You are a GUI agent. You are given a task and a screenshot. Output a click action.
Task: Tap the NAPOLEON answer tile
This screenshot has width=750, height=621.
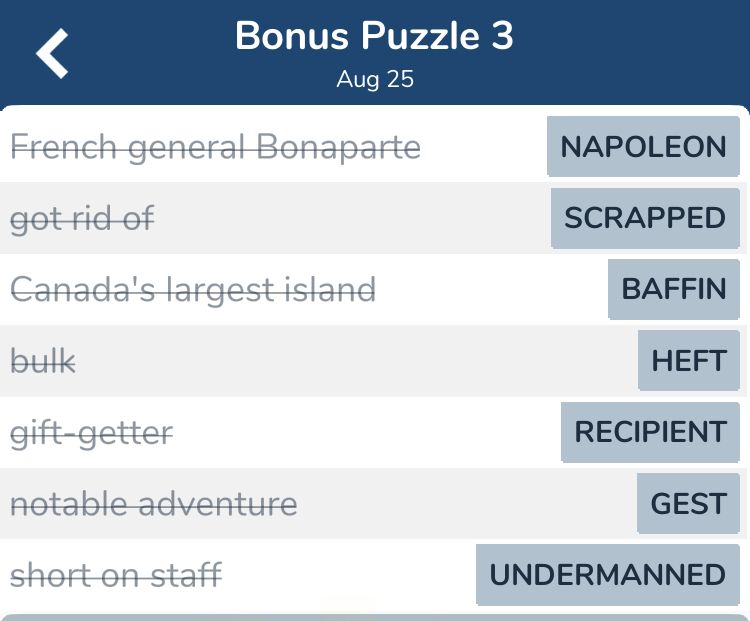(643, 146)
